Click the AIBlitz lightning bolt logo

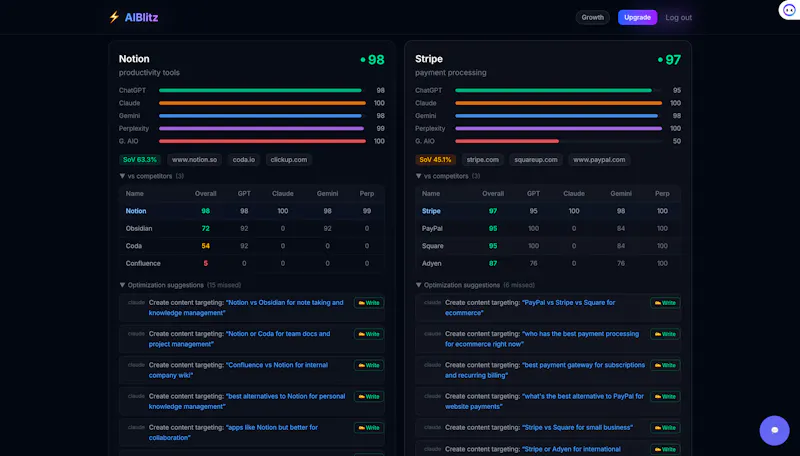[x=114, y=17]
